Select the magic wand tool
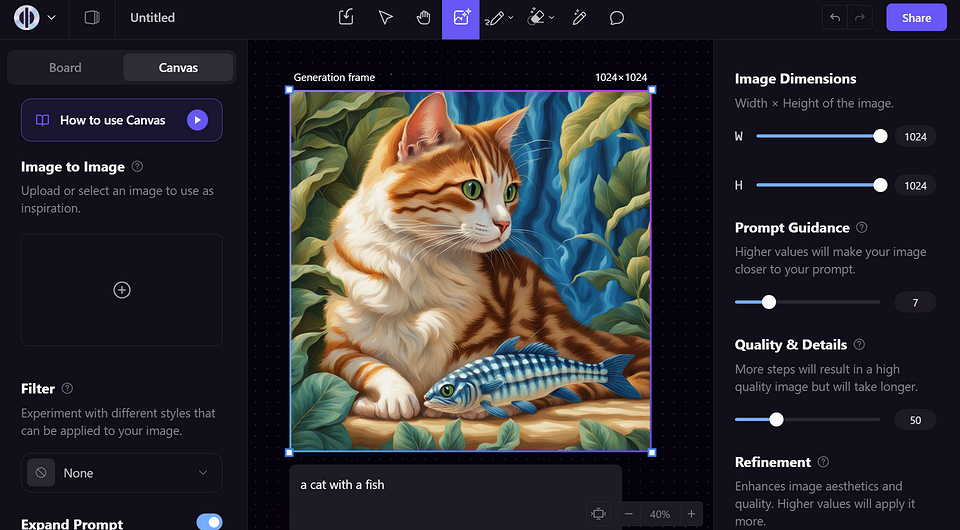 coord(579,18)
